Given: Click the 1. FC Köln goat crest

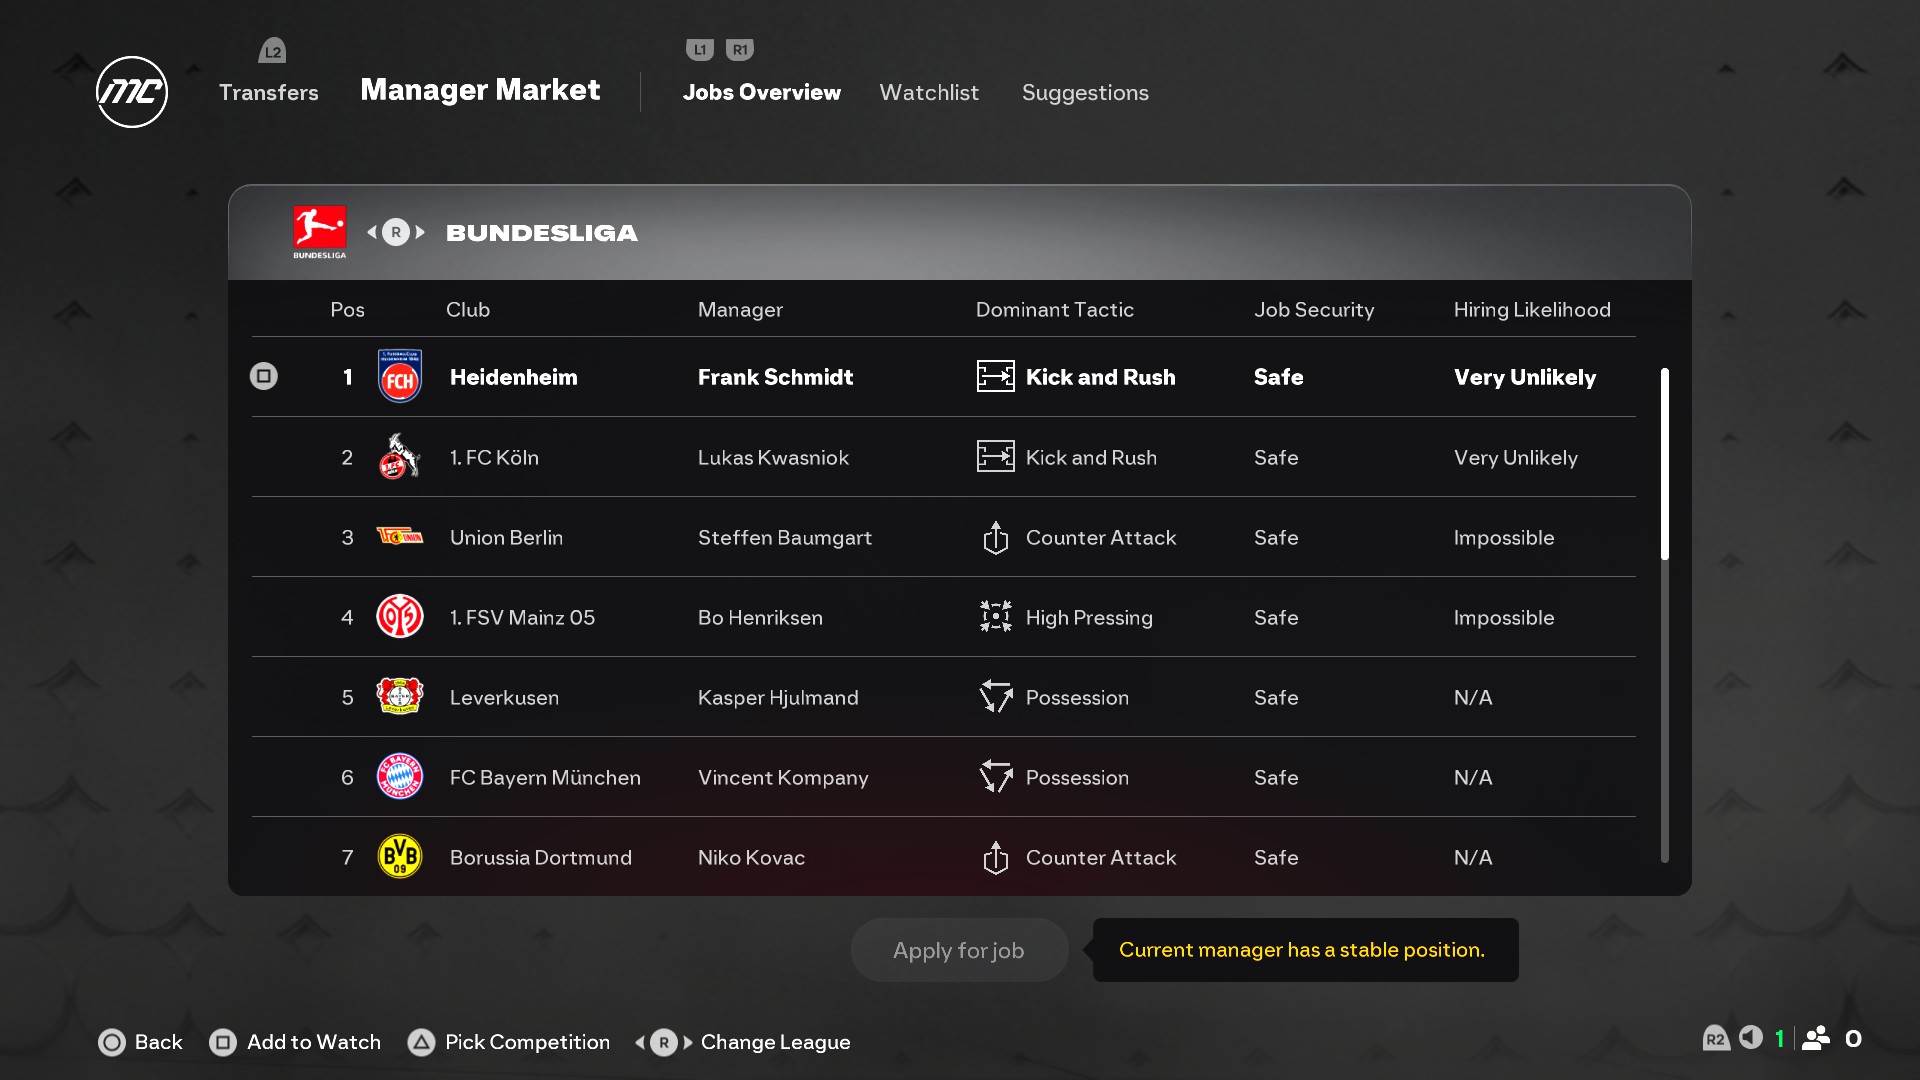Looking at the screenshot, I should click(x=399, y=457).
